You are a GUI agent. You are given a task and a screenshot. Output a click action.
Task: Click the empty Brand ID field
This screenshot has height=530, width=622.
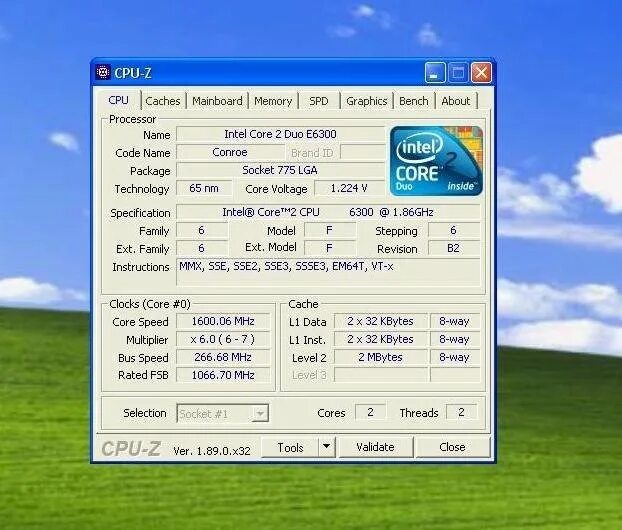pos(363,152)
